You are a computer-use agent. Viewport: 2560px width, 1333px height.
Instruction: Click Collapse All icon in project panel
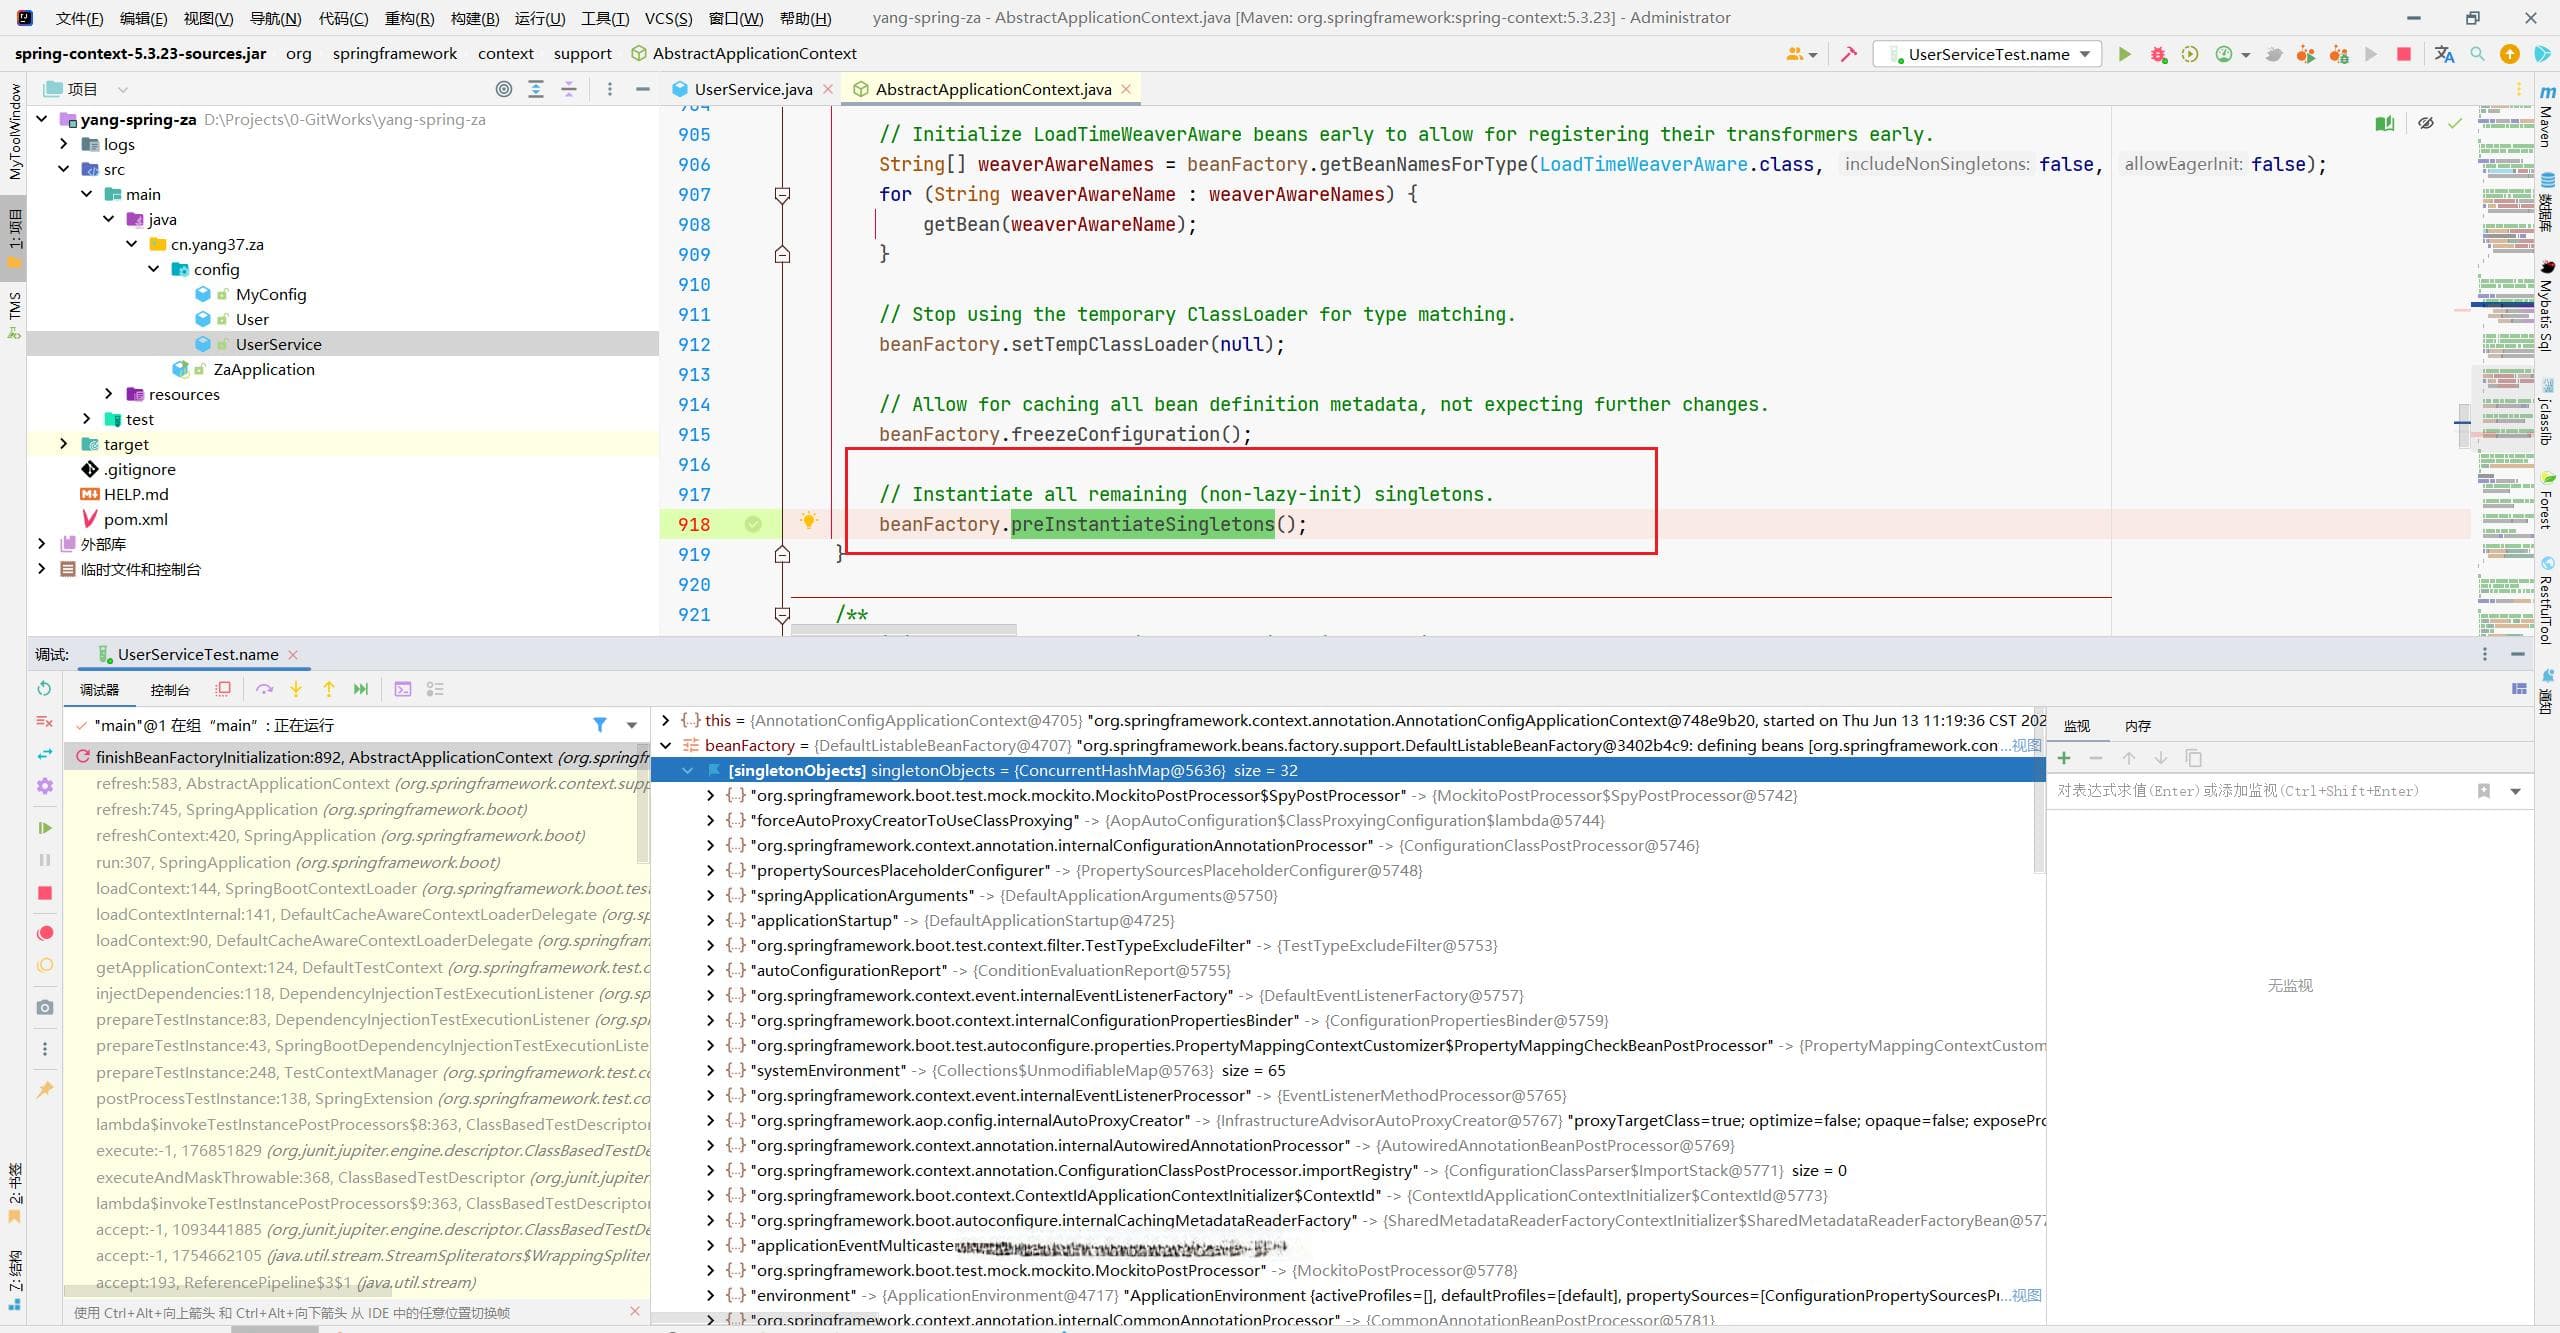point(568,89)
